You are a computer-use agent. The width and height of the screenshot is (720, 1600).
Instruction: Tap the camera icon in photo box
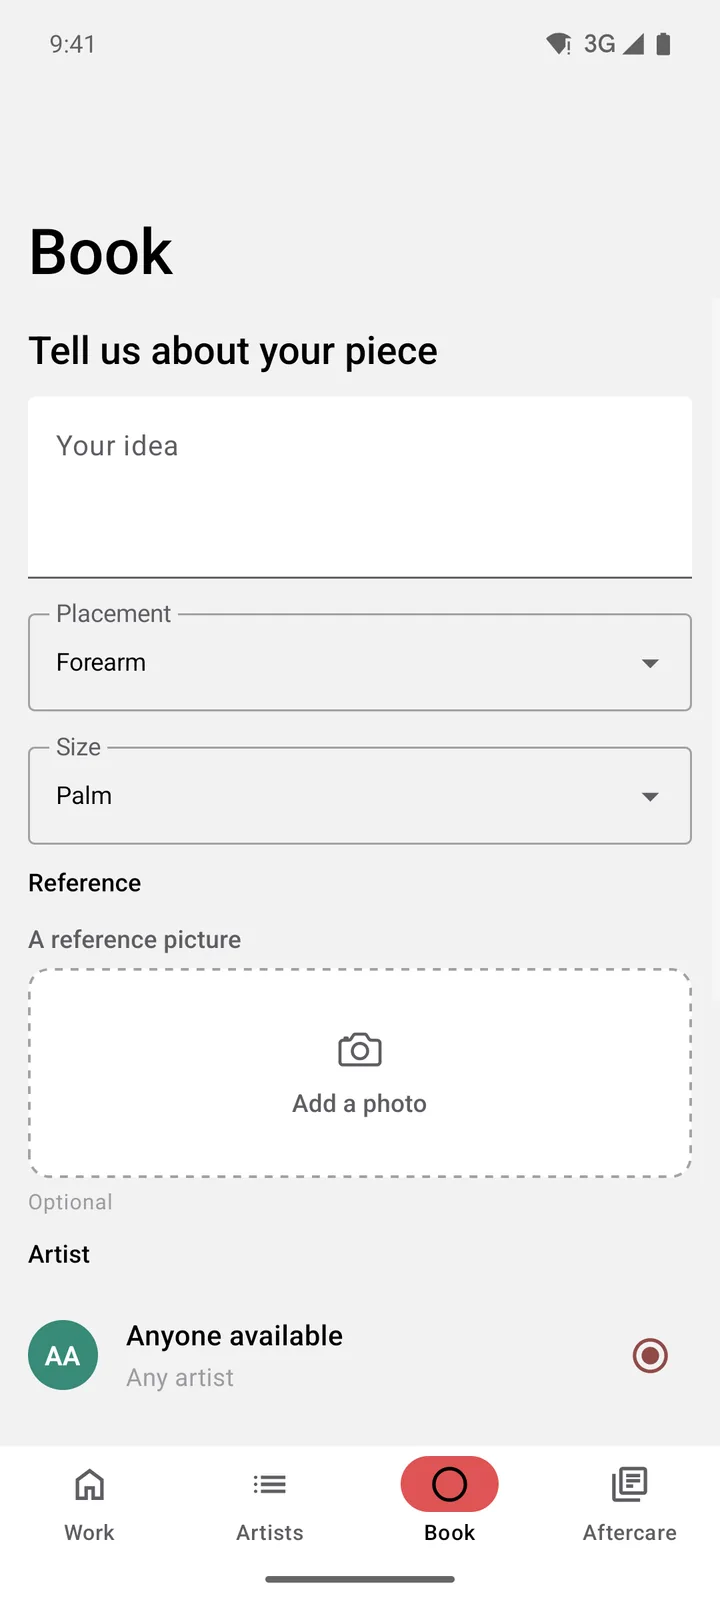[360, 1050]
